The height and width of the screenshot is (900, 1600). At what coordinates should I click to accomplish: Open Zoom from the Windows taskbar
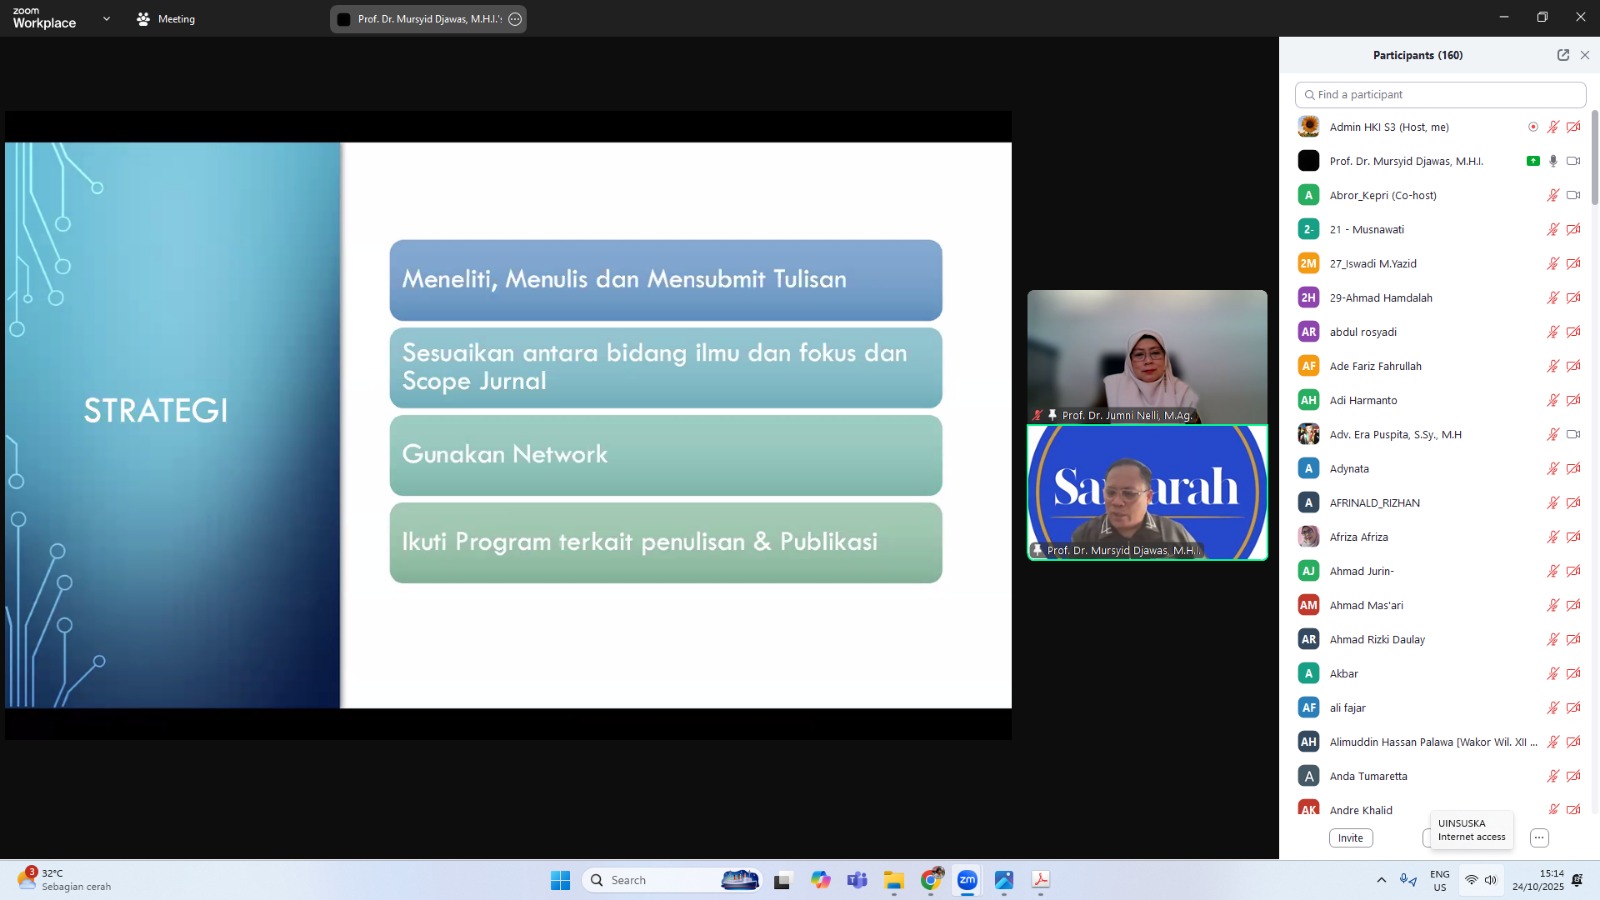[967, 880]
